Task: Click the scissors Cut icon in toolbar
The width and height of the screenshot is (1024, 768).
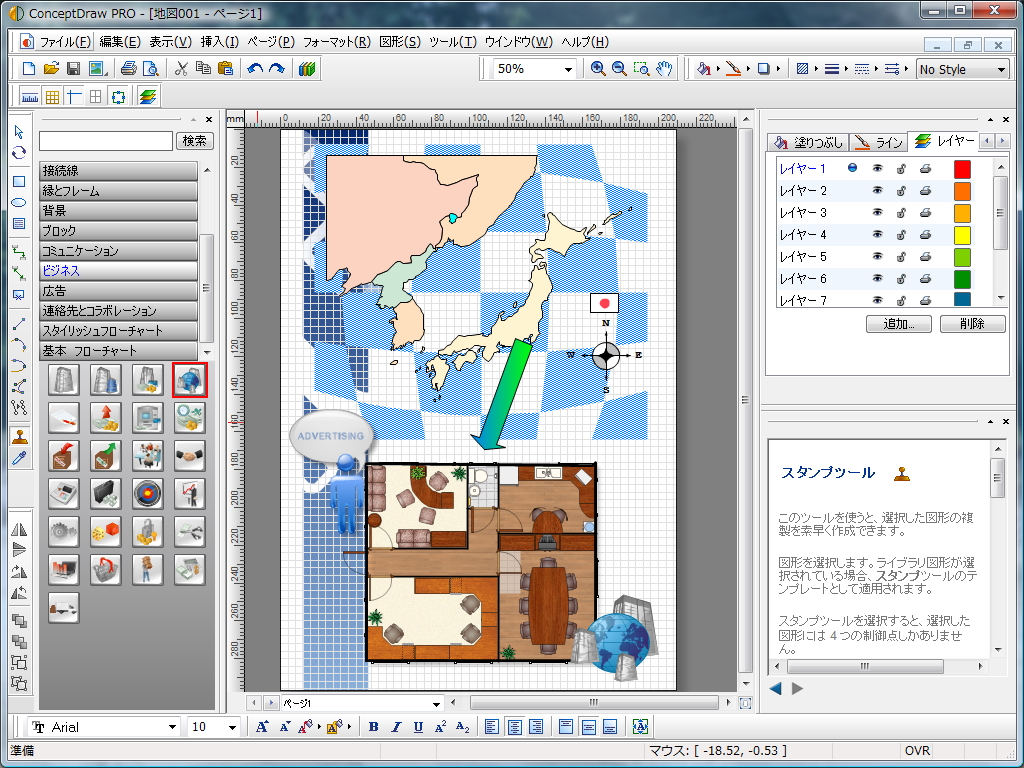Action: pos(181,69)
